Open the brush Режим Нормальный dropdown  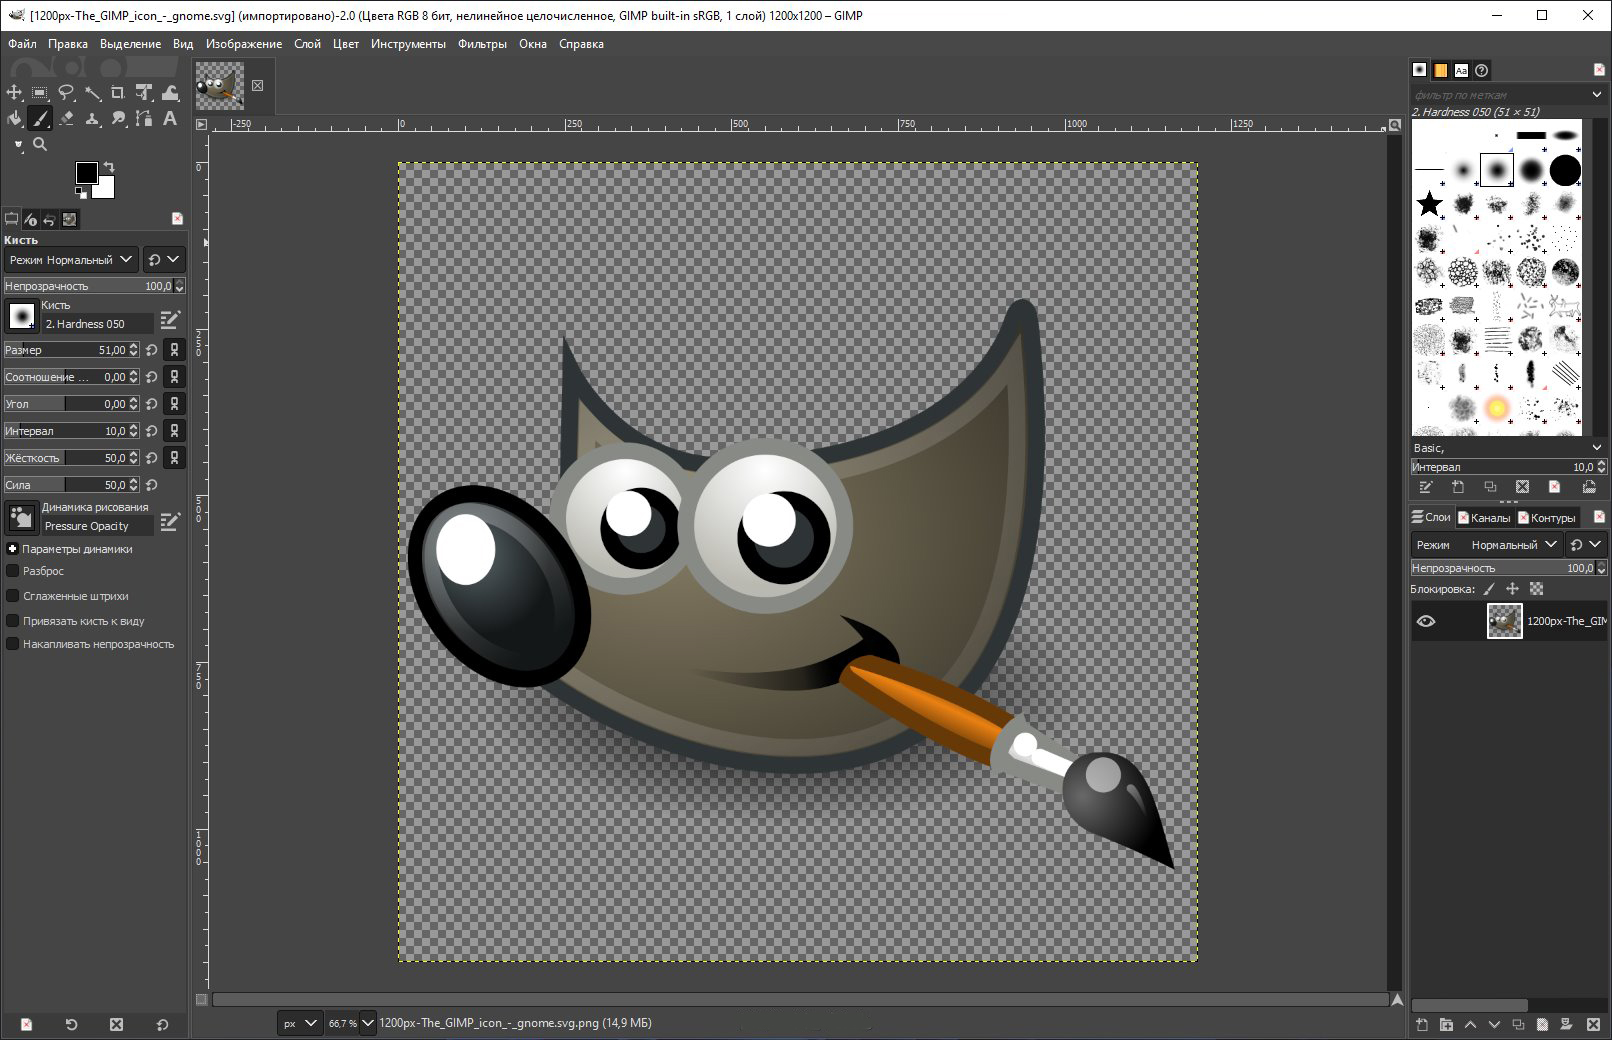point(71,260)
